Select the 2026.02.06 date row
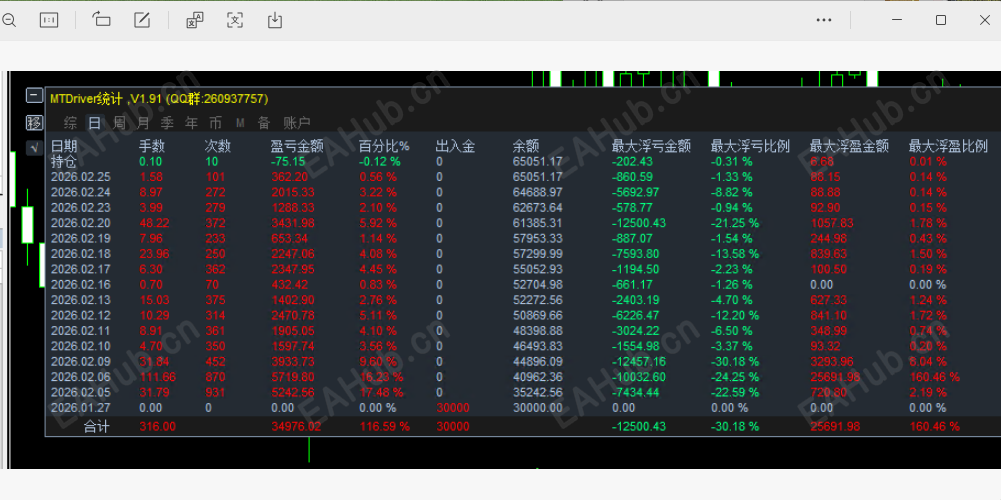Image resolution: width=1001 pixels, height=500 pixels. click(80, 377)
